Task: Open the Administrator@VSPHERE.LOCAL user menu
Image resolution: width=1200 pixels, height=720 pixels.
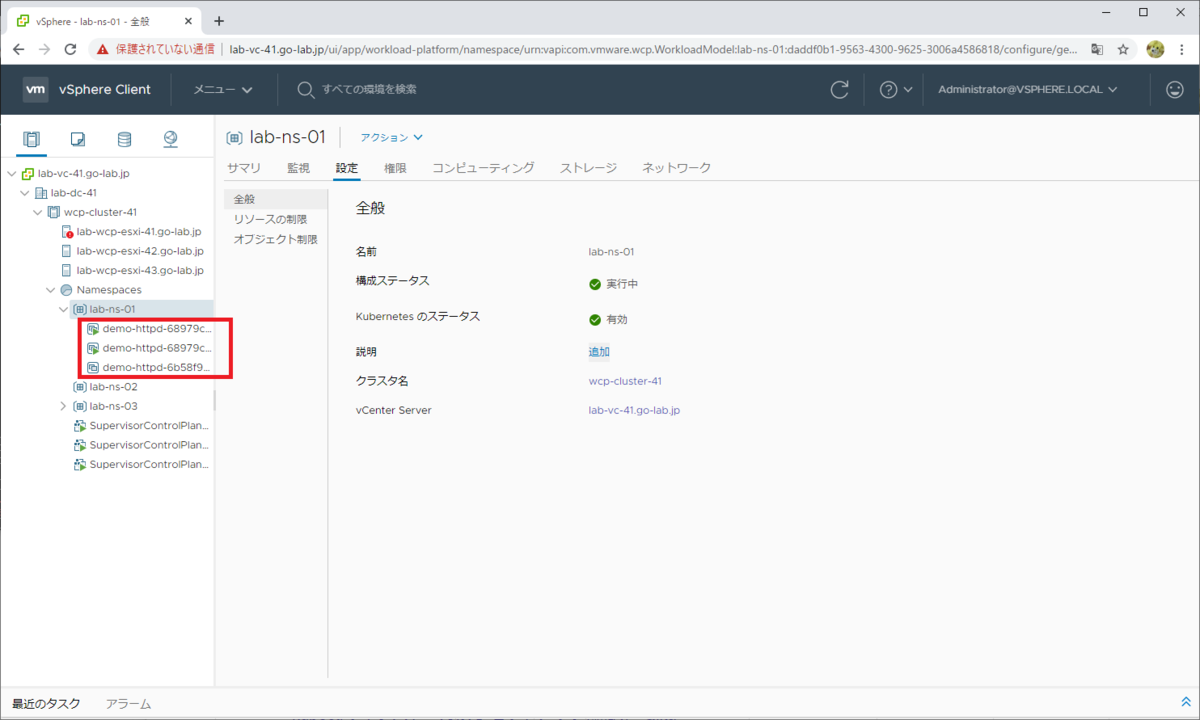Action: pyautogui.click(x=1028, y=89)
